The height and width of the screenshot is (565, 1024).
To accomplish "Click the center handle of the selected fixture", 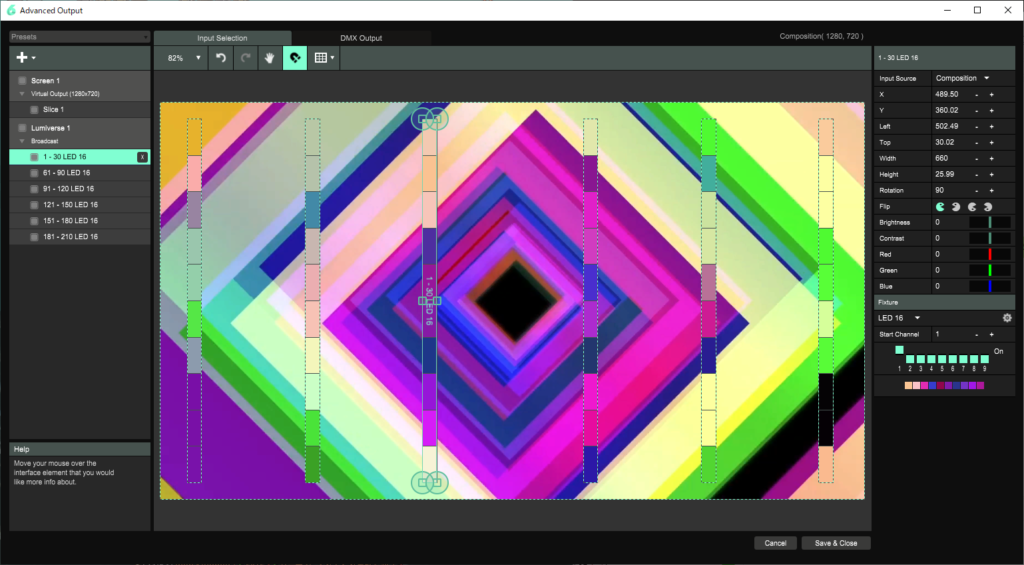I will (429, 301).
